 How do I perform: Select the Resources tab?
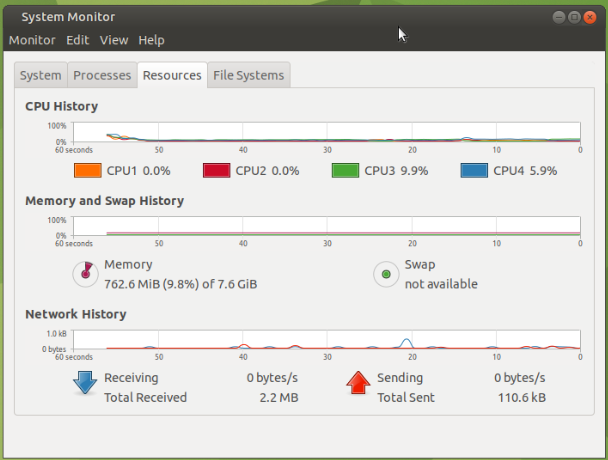point(171,75)
